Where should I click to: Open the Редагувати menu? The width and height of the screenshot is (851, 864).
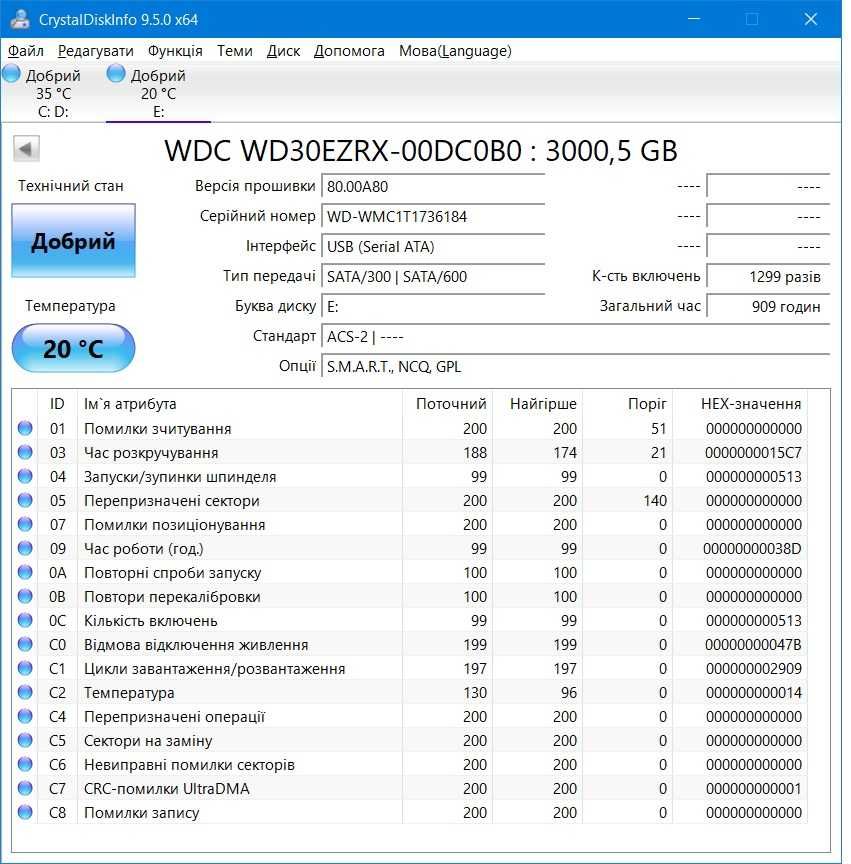(95, 51)
